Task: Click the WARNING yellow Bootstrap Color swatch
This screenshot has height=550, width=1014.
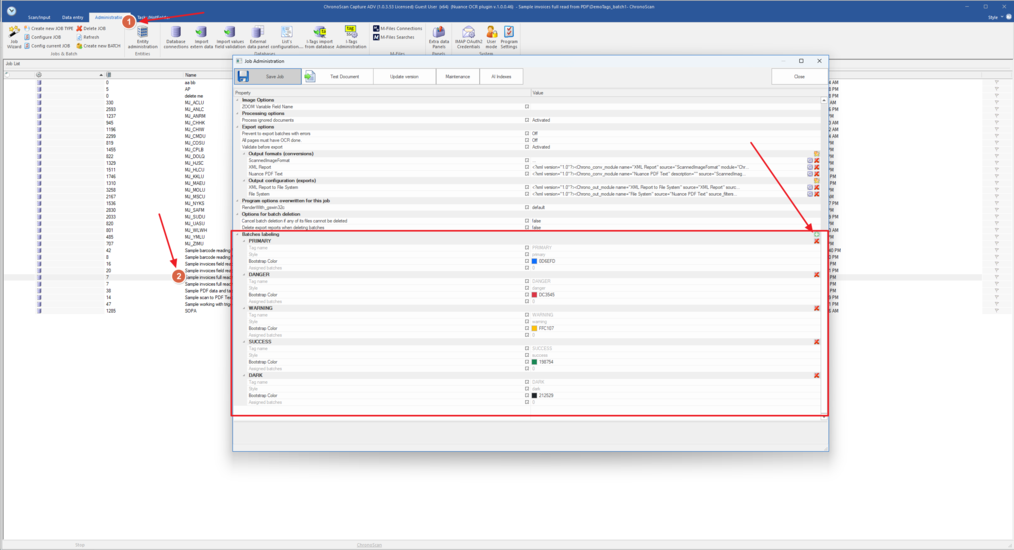Action: point(534,328)
